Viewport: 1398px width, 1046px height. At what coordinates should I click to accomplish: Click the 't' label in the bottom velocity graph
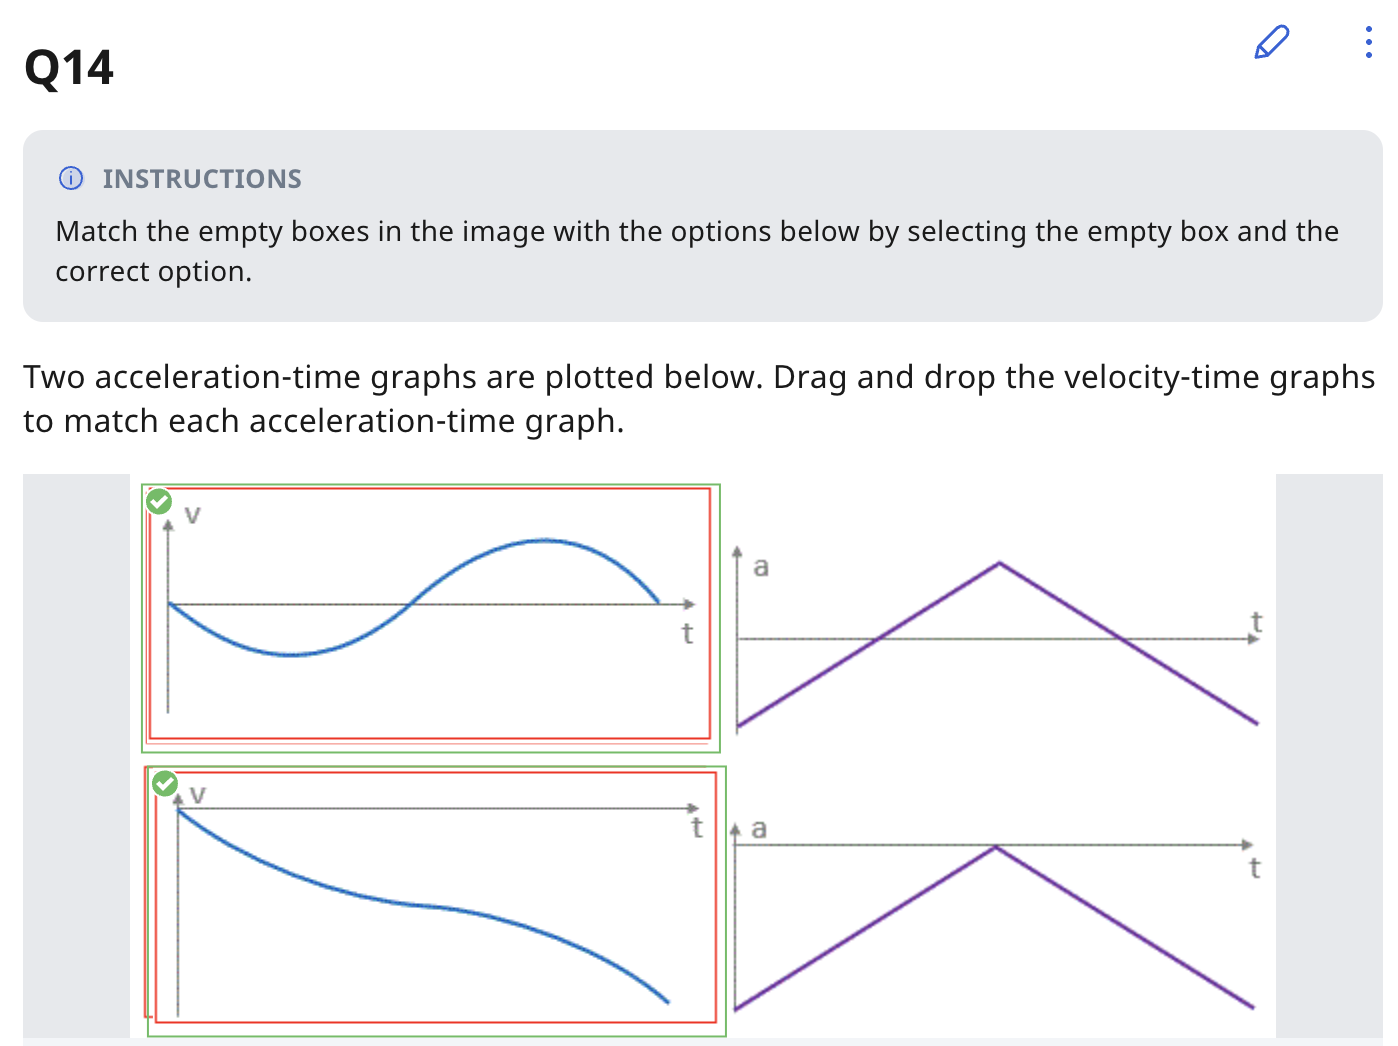(697, 828)
